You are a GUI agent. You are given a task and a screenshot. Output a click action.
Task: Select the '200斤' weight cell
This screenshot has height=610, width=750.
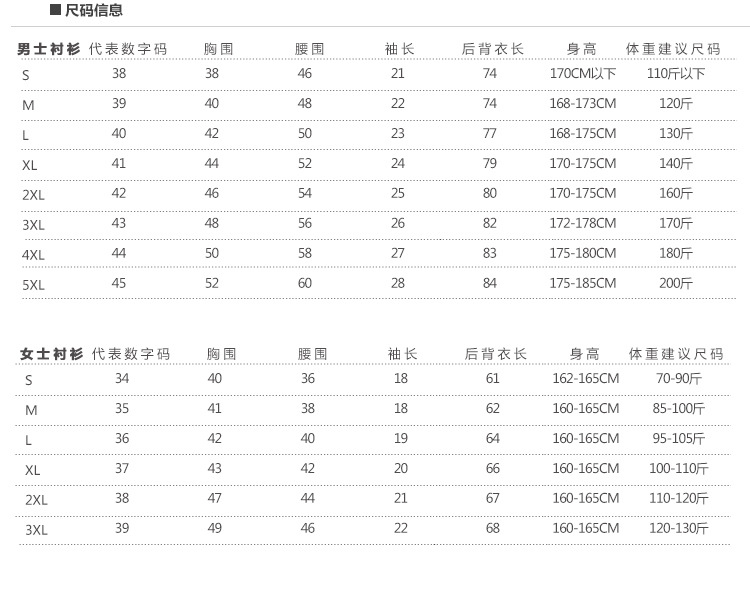click(x=676, y=283)
